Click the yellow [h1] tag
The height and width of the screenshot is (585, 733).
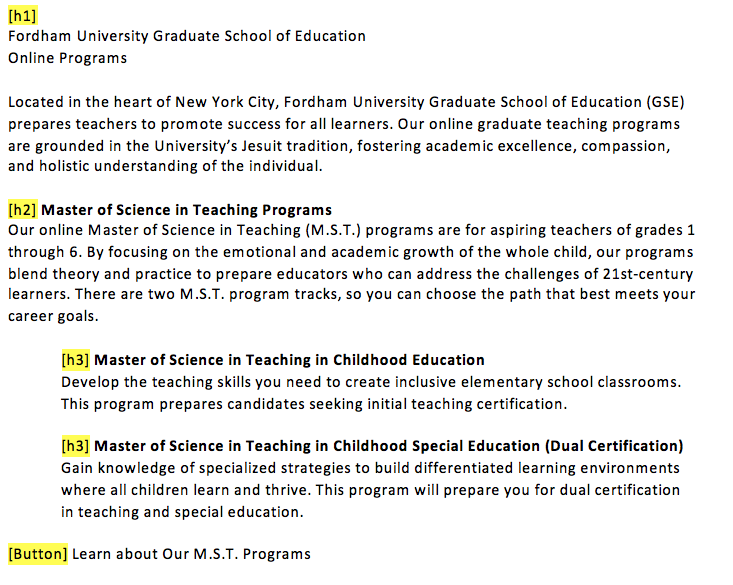coord(22,15)
